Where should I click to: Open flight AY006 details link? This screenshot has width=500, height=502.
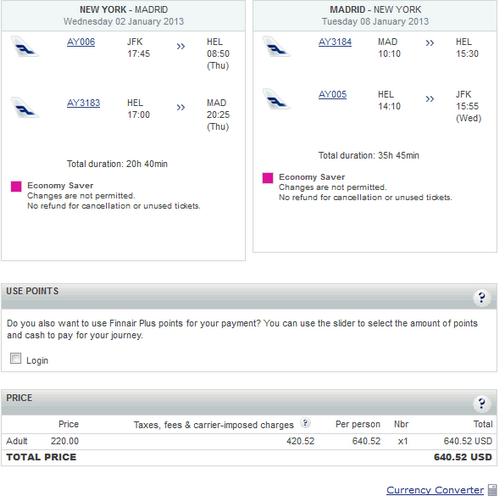(x=81, y=42)
